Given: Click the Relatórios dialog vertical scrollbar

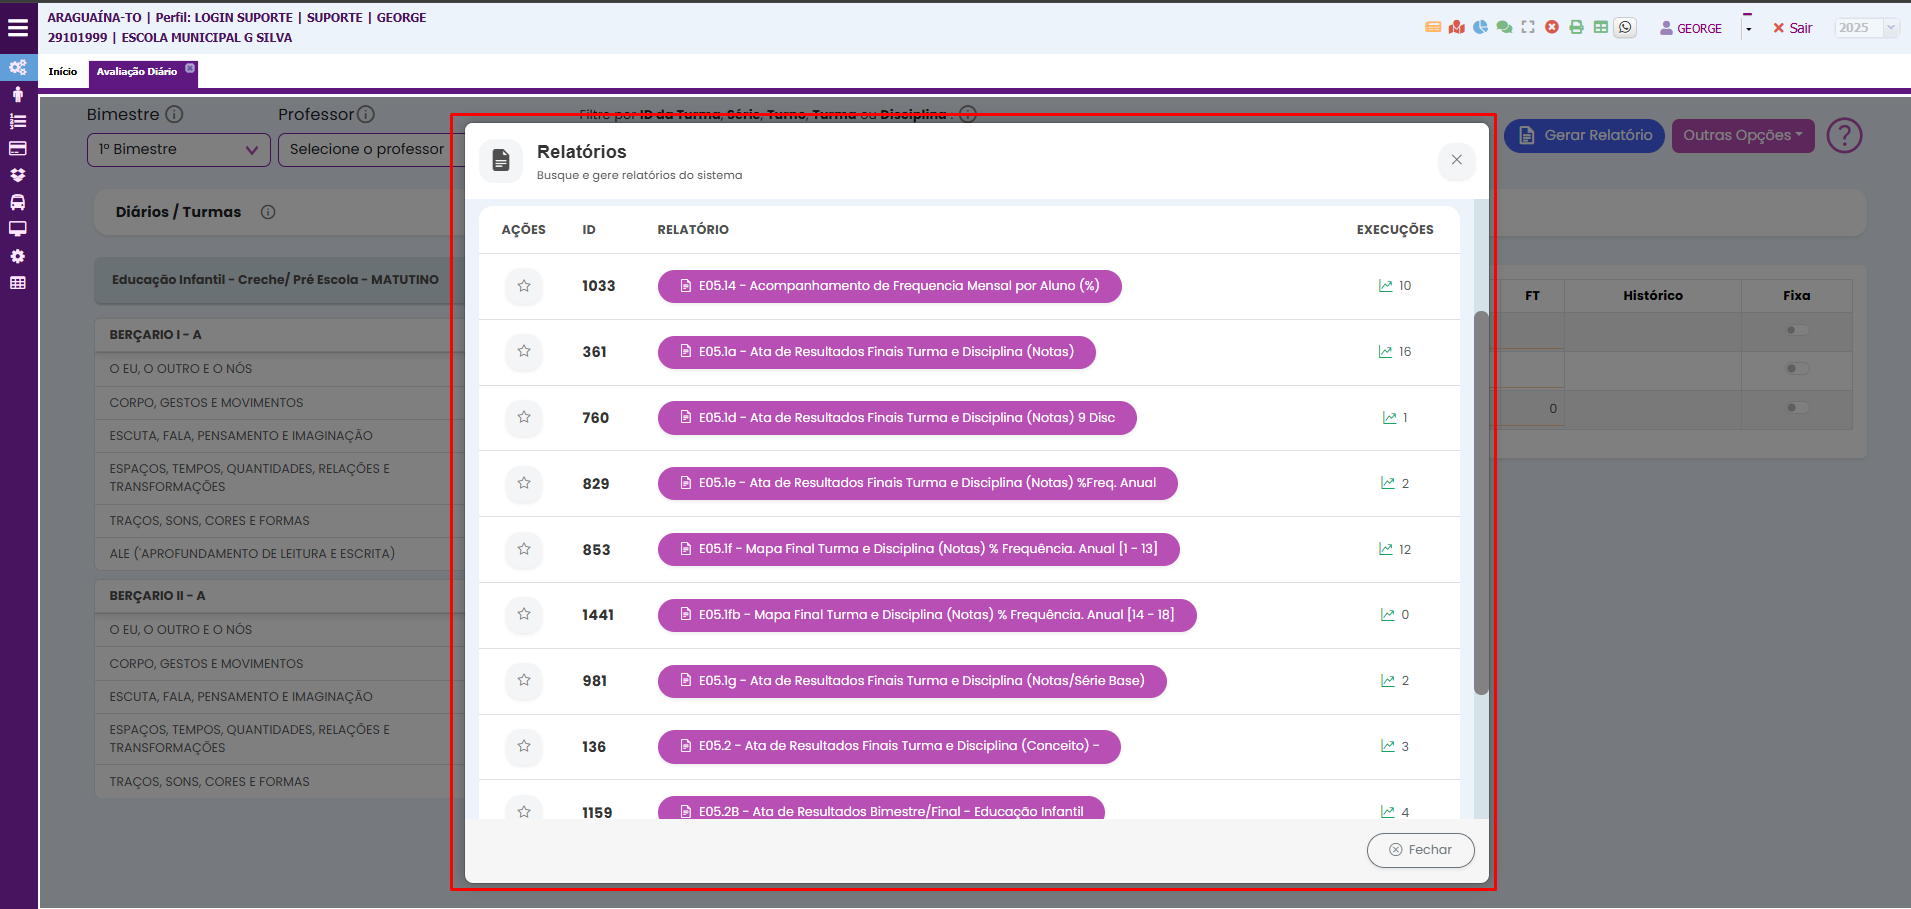Looking at the screenshot, I should point(1481,500).
